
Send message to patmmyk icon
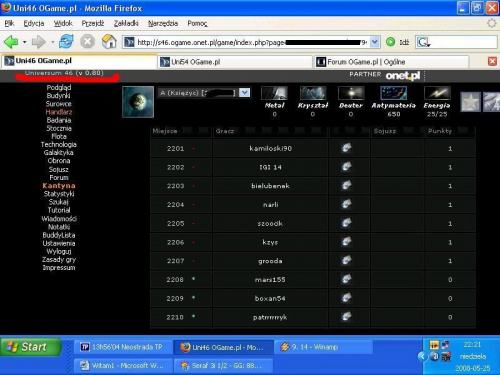click(x=347, y=316)
